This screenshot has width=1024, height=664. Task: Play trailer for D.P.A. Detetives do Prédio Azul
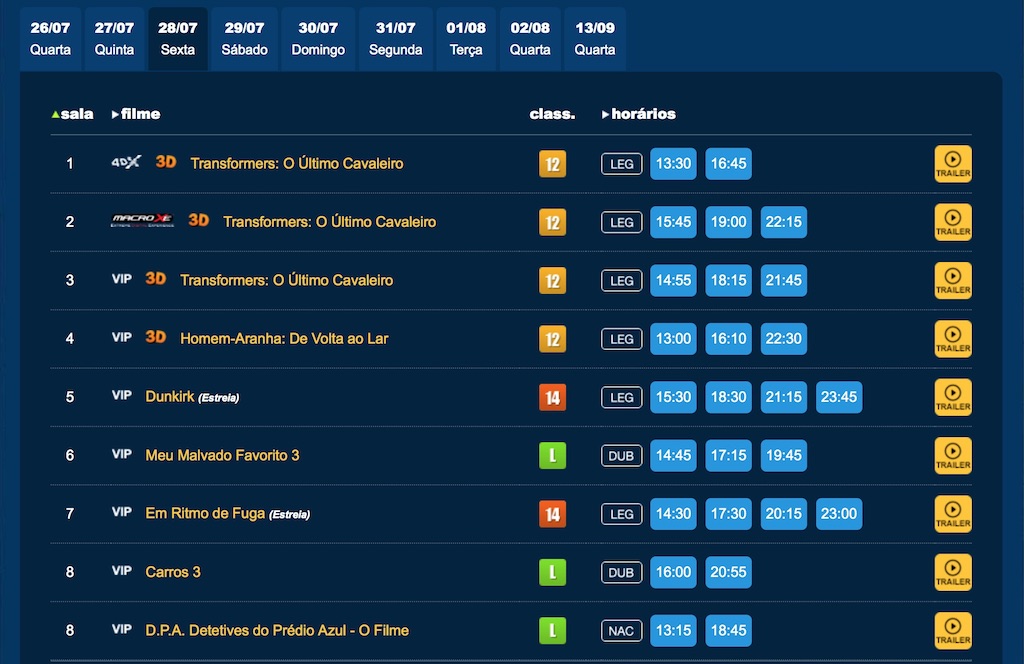[x=952, y=630]
